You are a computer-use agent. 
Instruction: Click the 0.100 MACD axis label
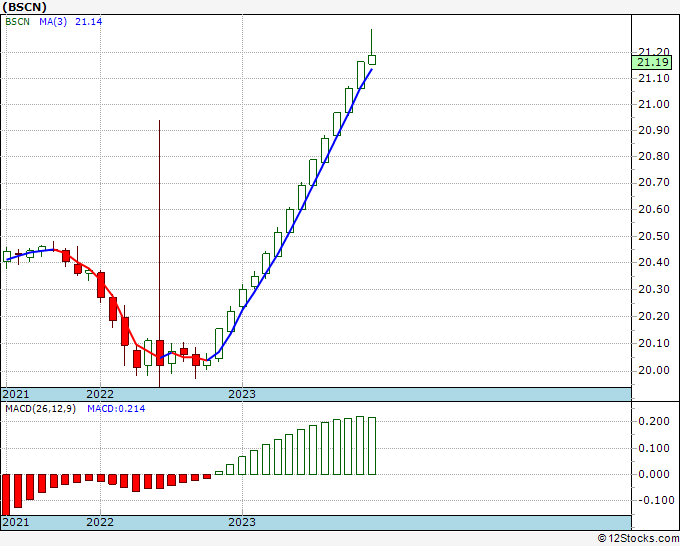[654, 448]
